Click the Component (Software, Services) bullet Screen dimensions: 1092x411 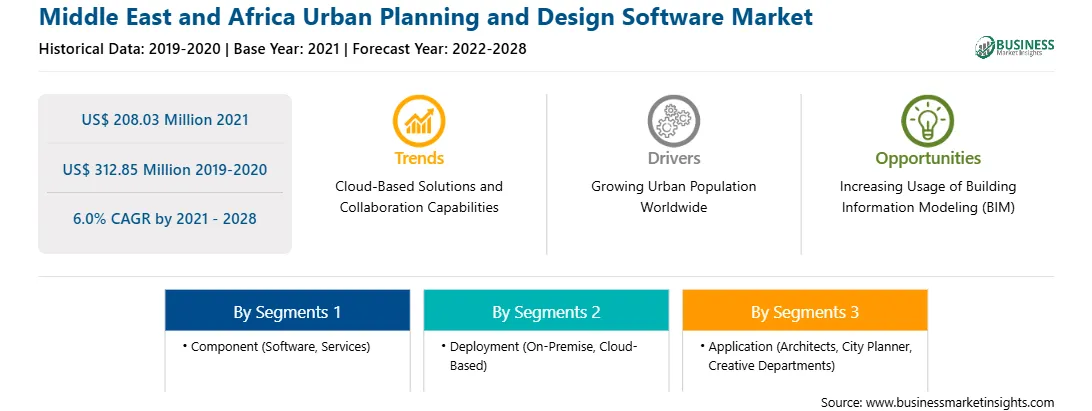pyautogui.click(x=276, y=346)
